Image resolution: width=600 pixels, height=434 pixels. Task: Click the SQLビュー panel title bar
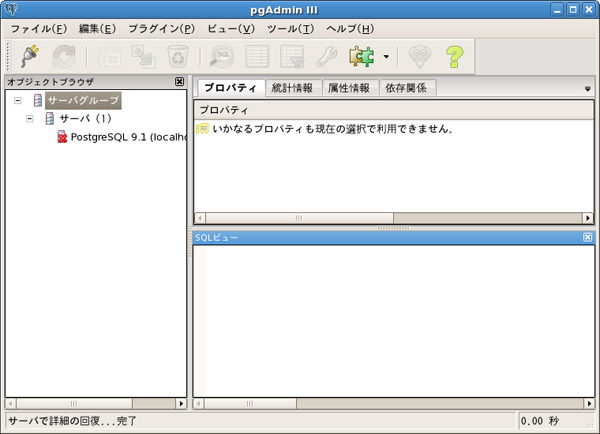click(393, 238)
